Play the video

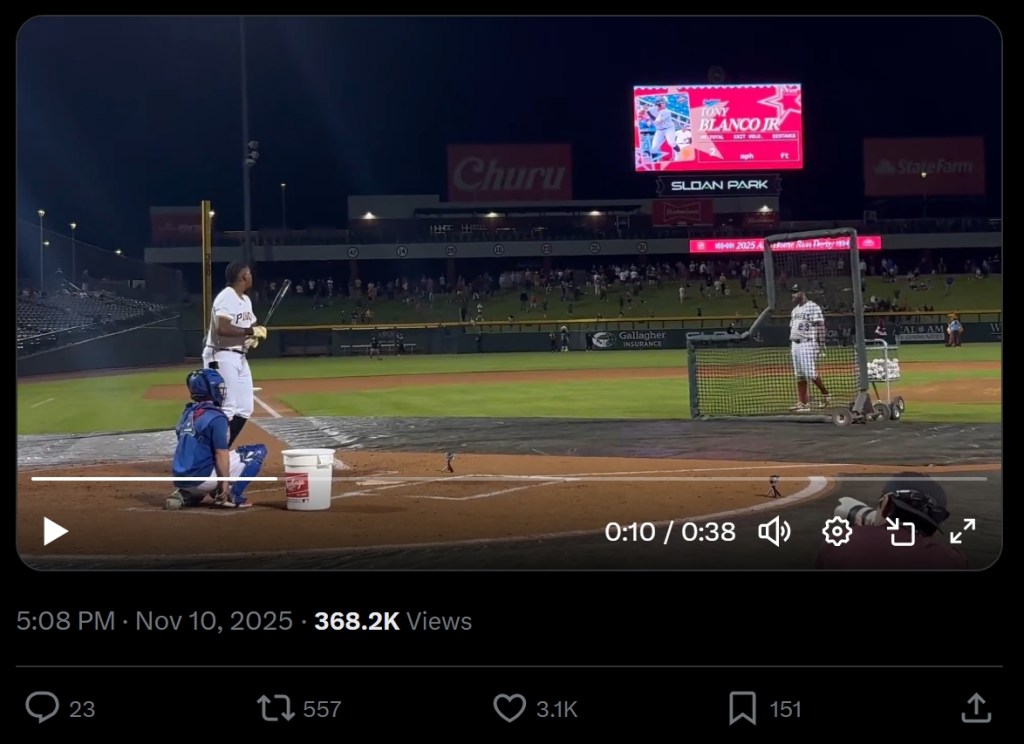click(56, 531)
